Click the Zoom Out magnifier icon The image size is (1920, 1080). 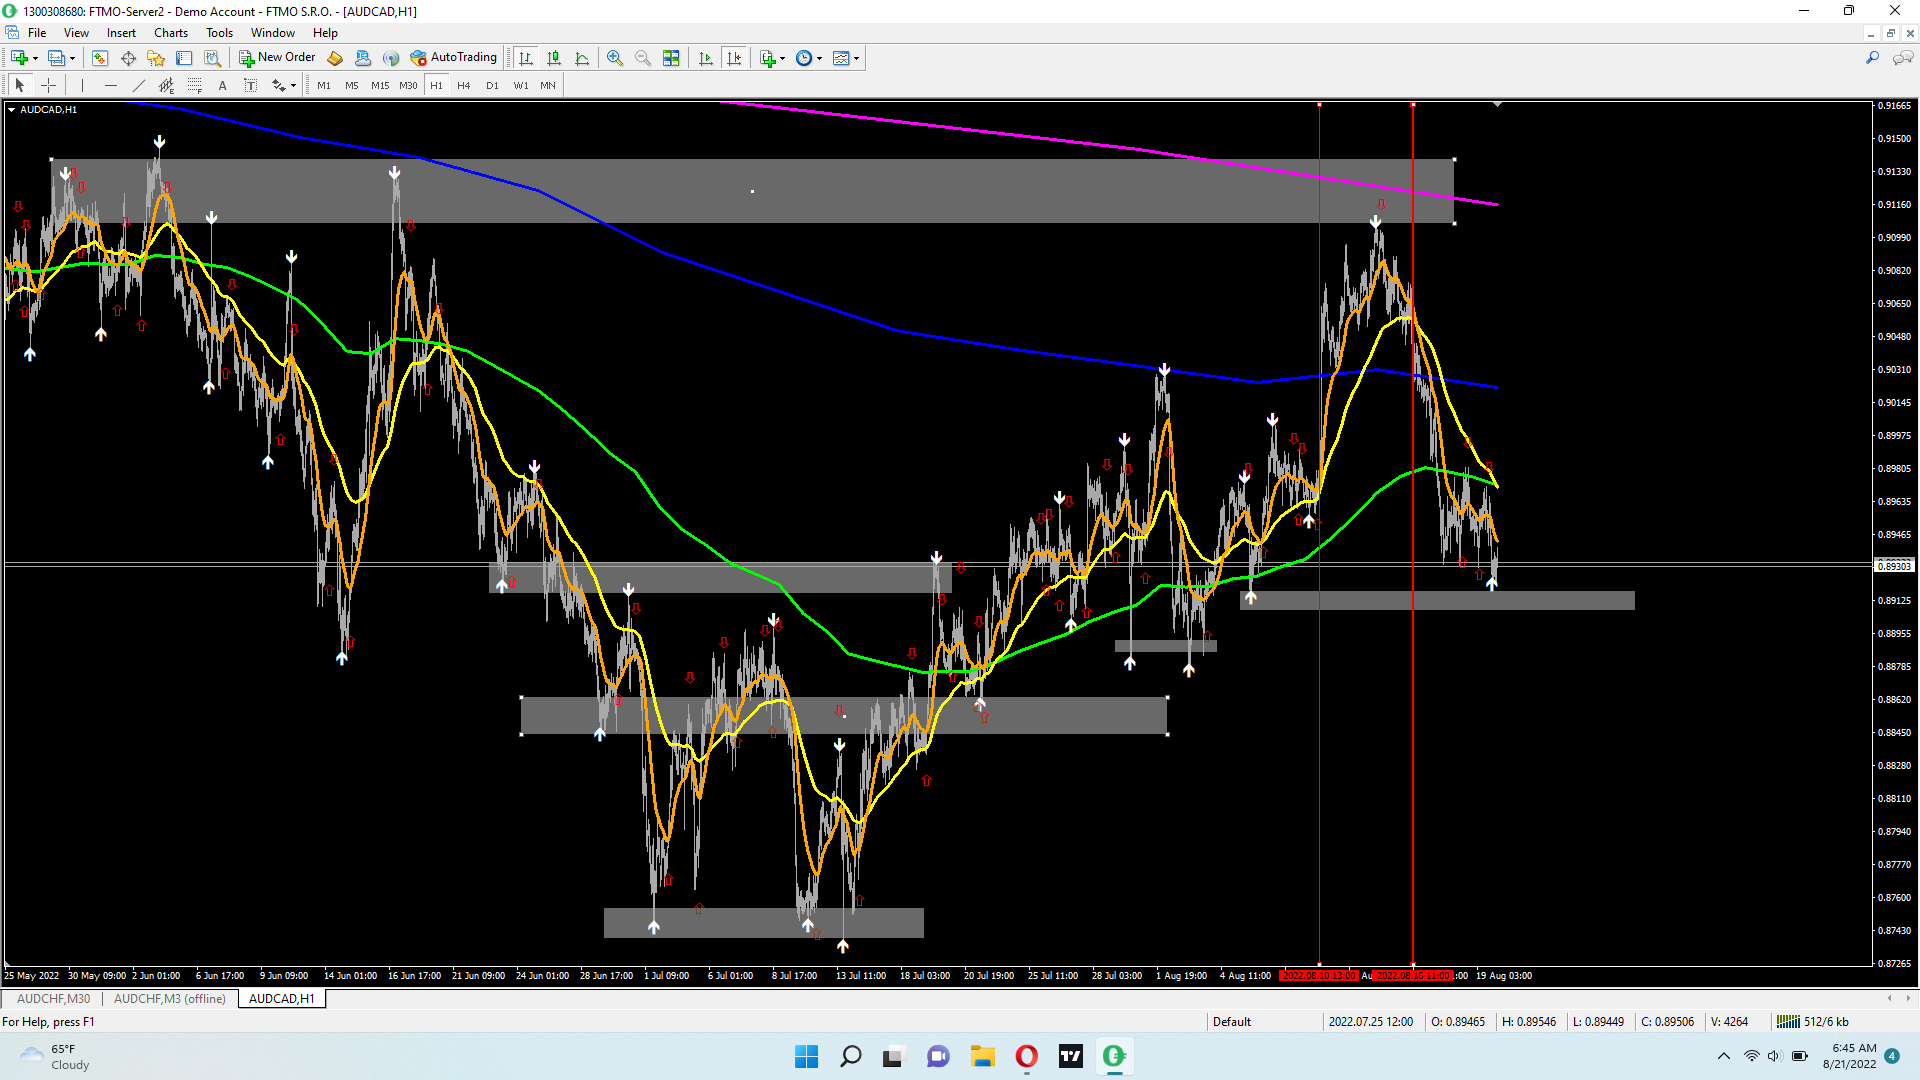pyautogui.click(x=643, y=58)
